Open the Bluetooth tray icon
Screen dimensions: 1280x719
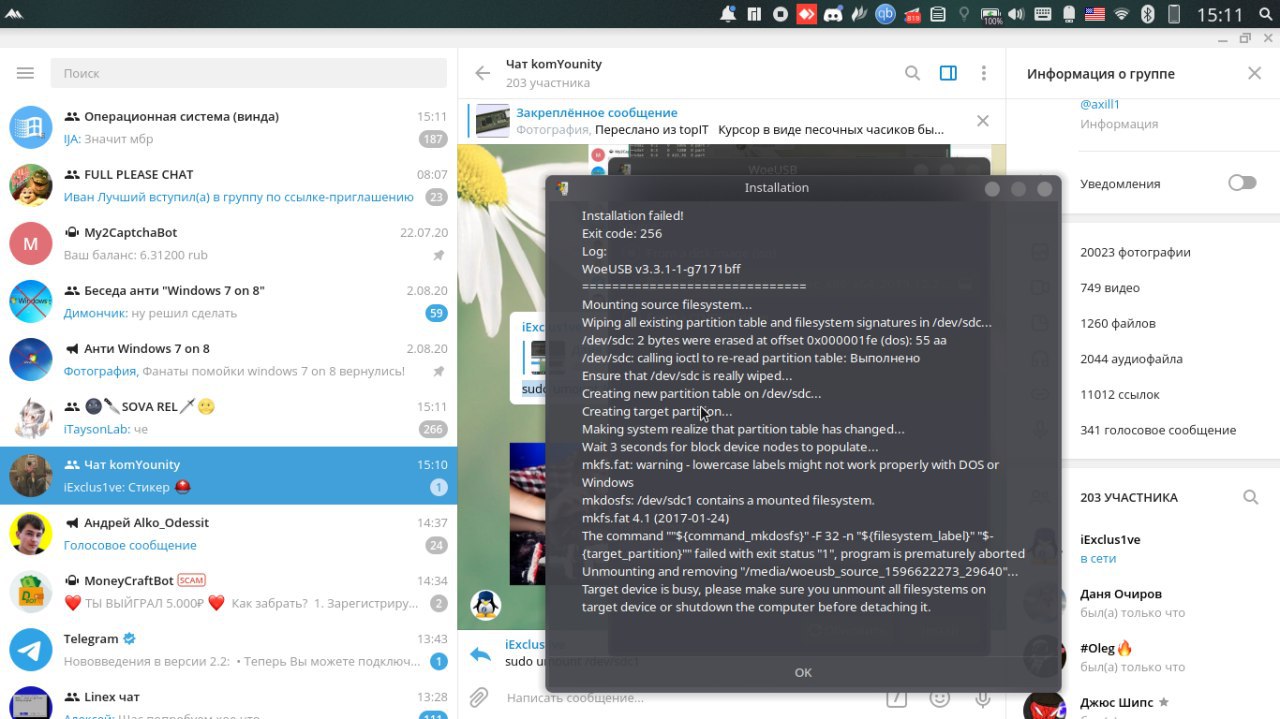[1148, 14]
